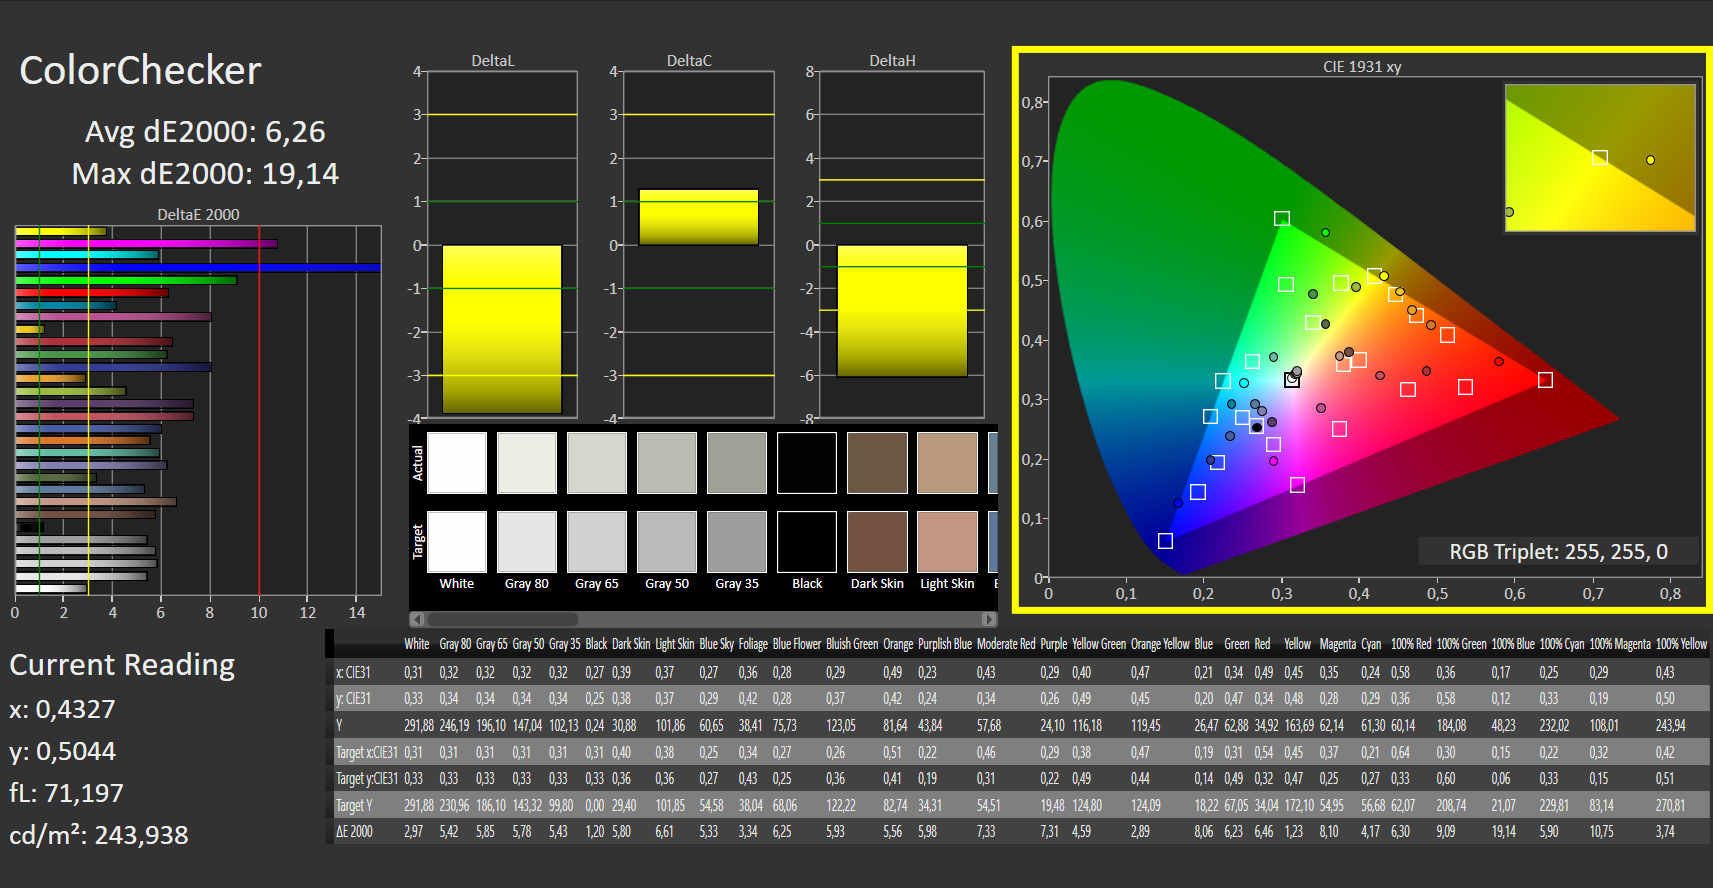Click the RGB Triplet readout label
1713x888 pixels.
coord(1558,552)
